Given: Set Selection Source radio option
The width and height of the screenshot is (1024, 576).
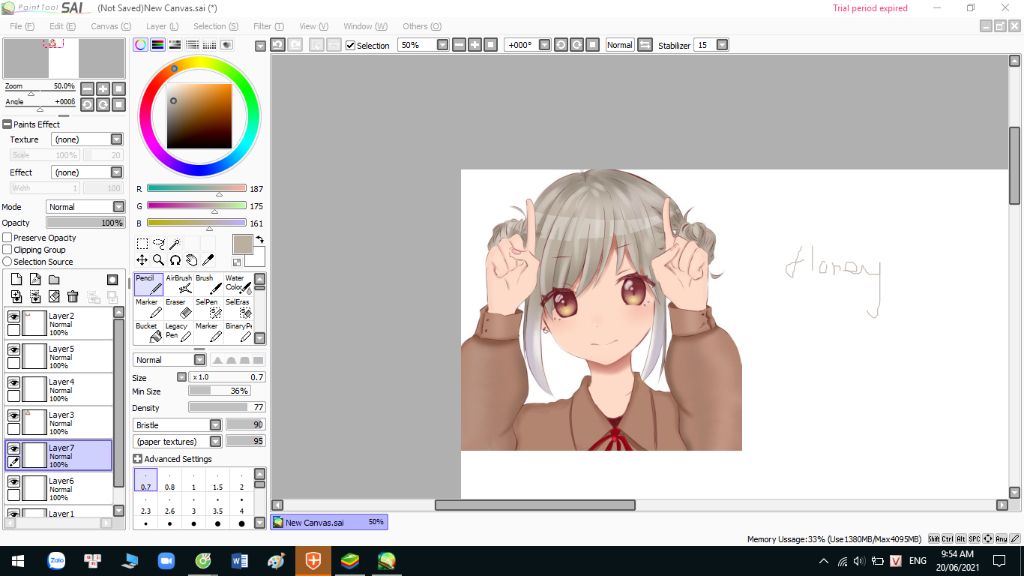Looking at the screenshot, I should [x=7, y=261].
